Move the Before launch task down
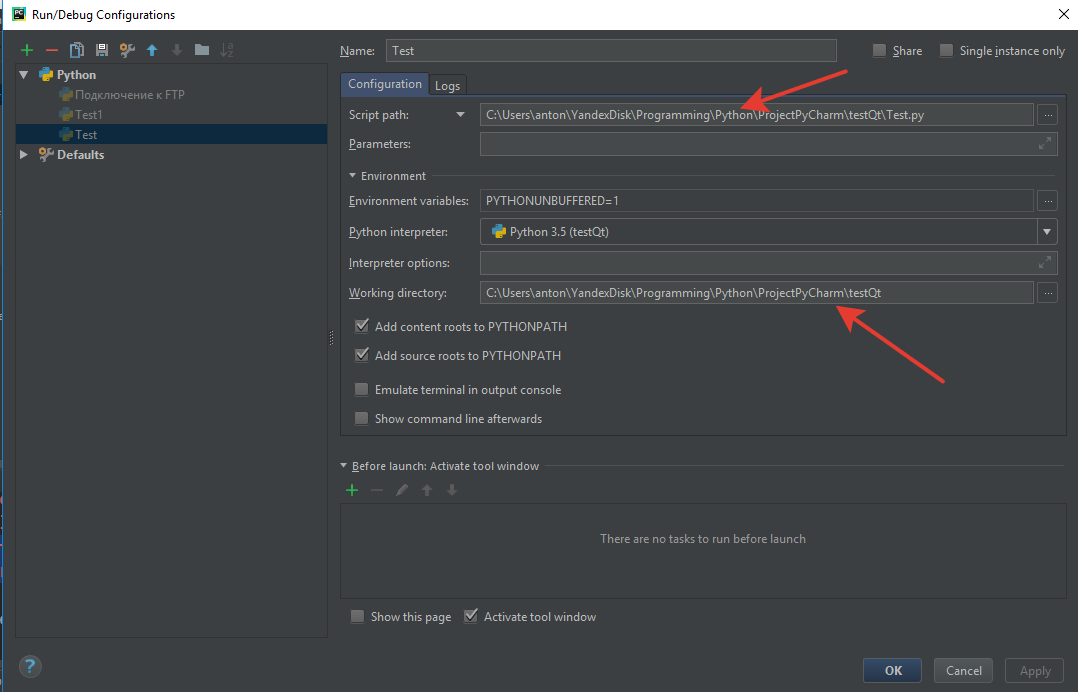The image size is (1078, 692). coord(452,490)
